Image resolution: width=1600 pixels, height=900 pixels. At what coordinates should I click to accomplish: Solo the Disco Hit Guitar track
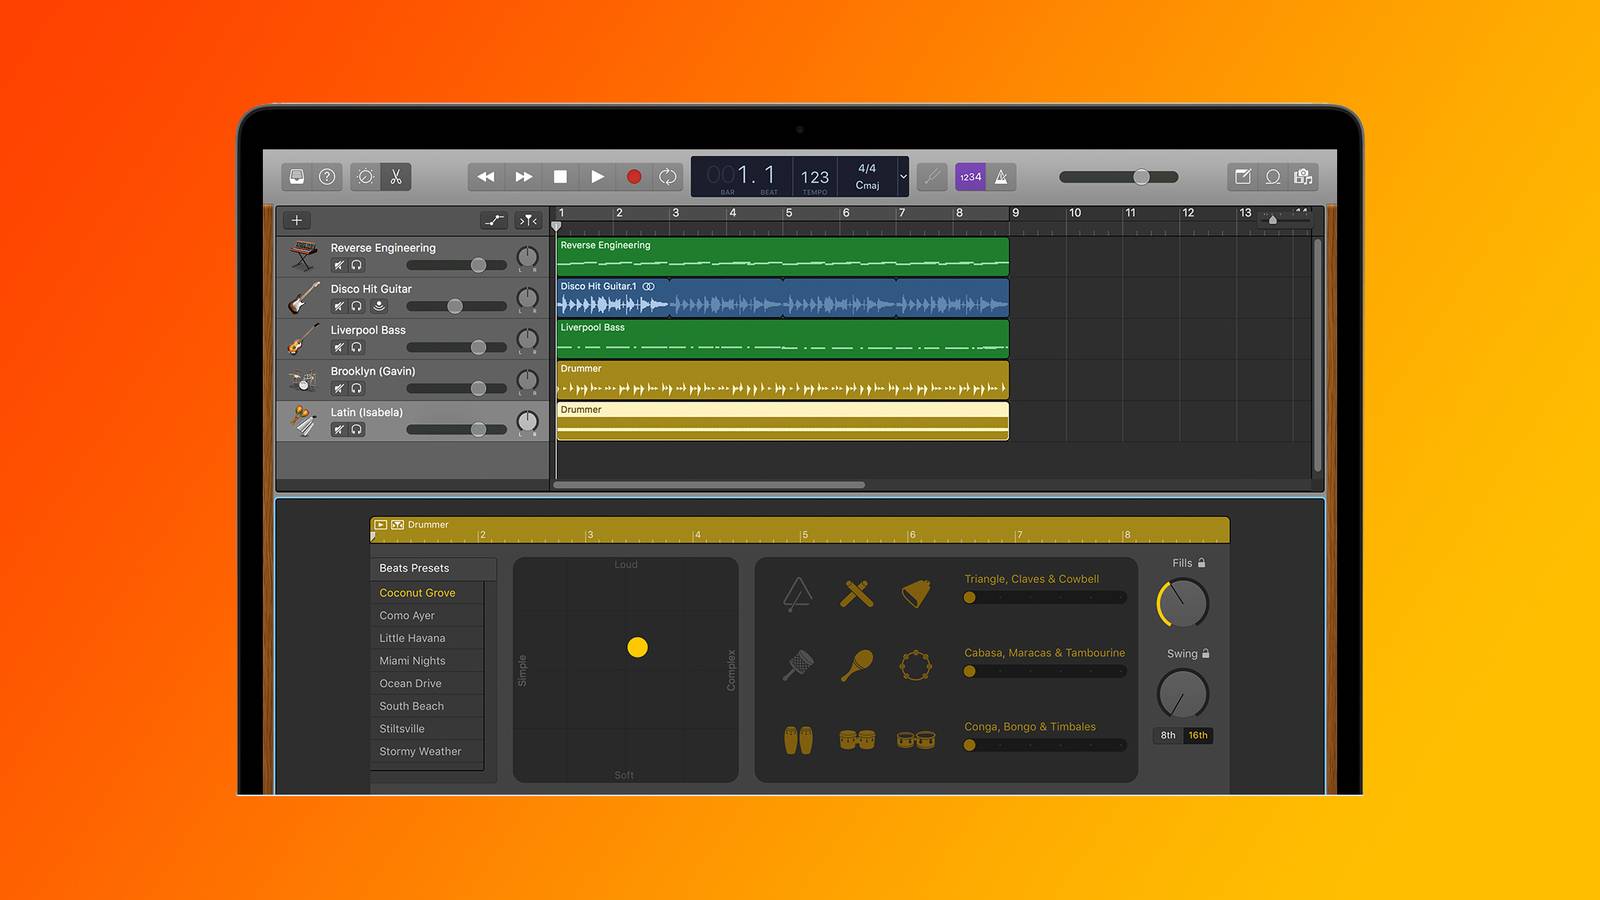355,306
